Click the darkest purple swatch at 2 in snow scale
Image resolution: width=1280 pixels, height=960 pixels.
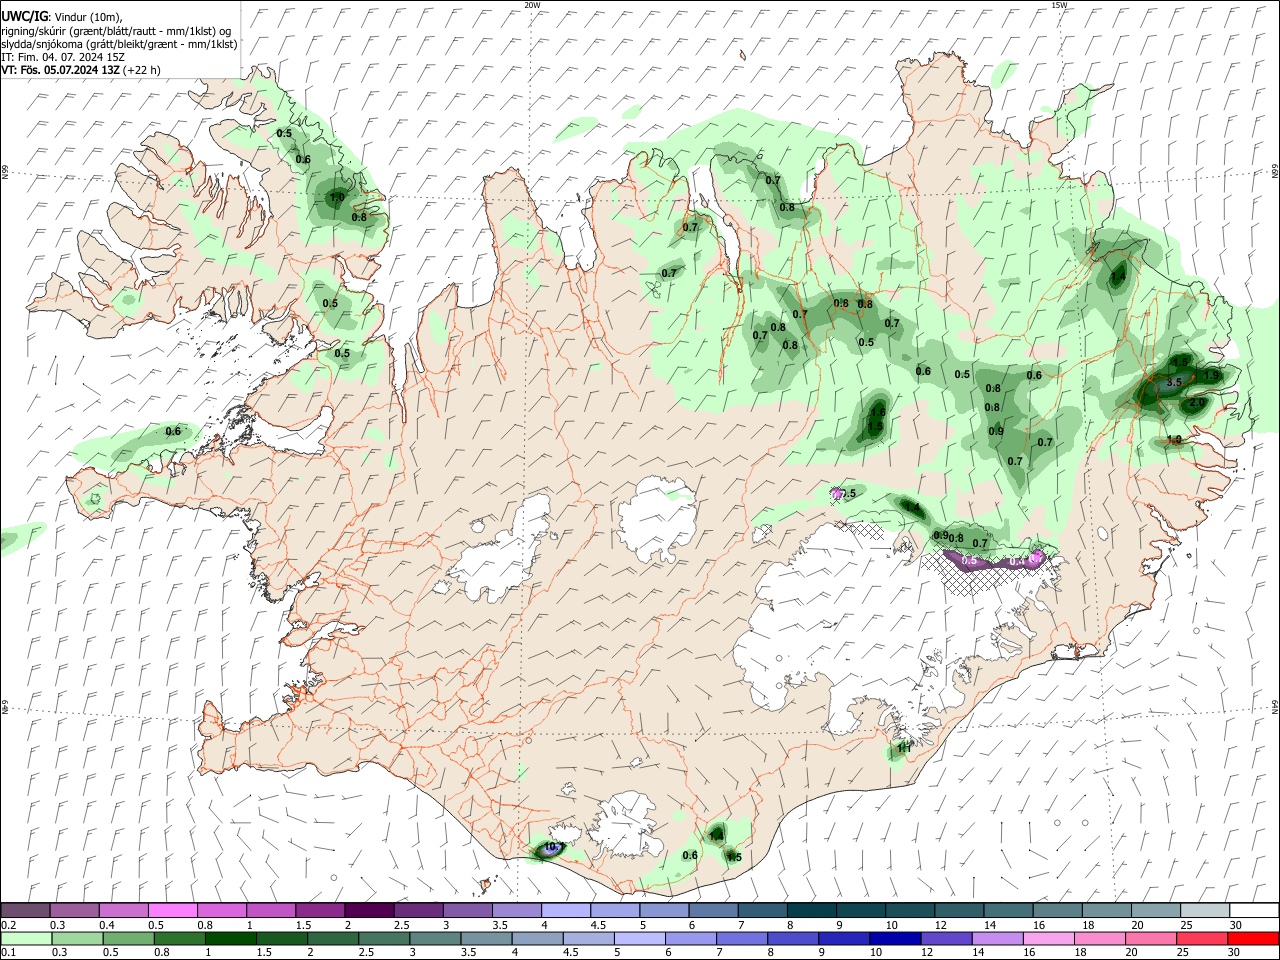[x=368, y=911]
